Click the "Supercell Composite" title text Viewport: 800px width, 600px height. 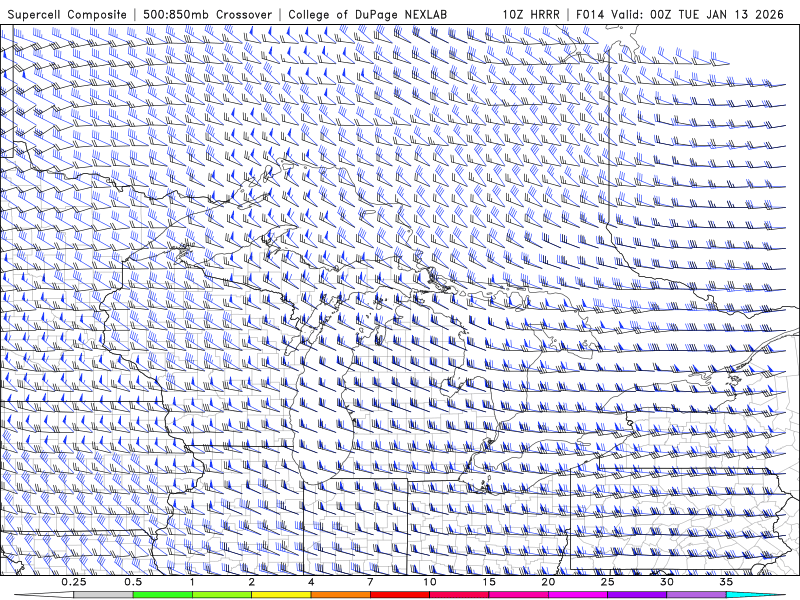point(67,15)
